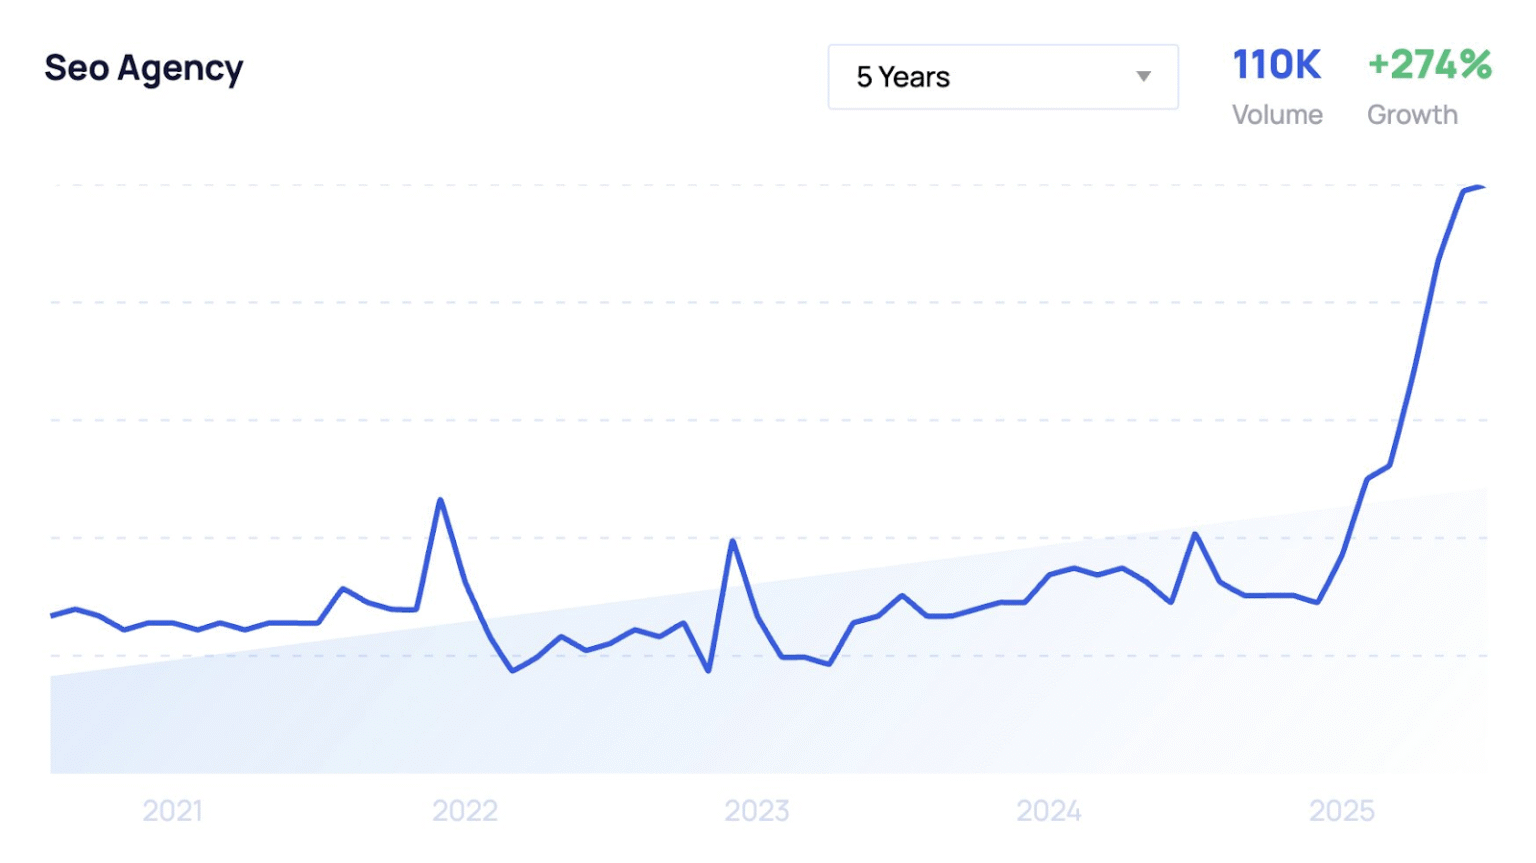This screenshot has height=863, width=1536.
Task: Click the Volume label under 110K
Action: (1277, 115)
